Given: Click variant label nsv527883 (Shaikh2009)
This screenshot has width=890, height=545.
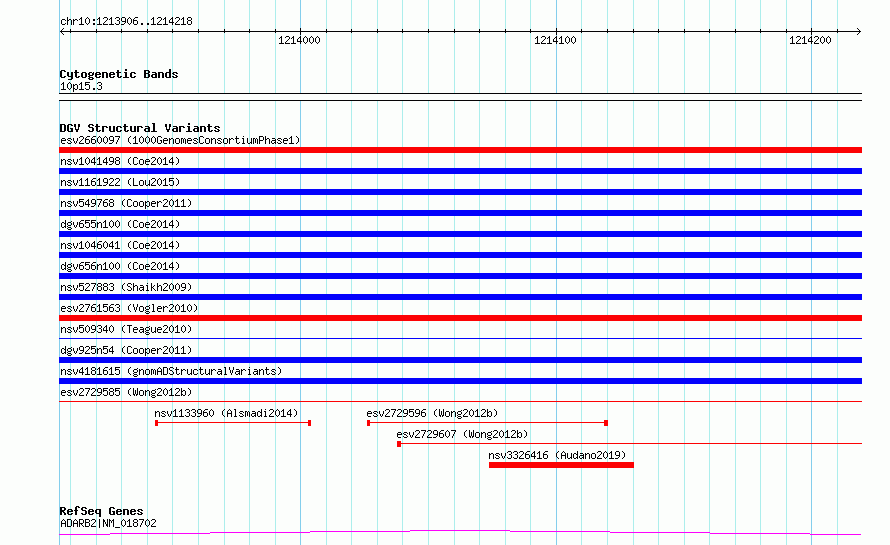Looking at the screenshot, I should [x=126, y=287].
